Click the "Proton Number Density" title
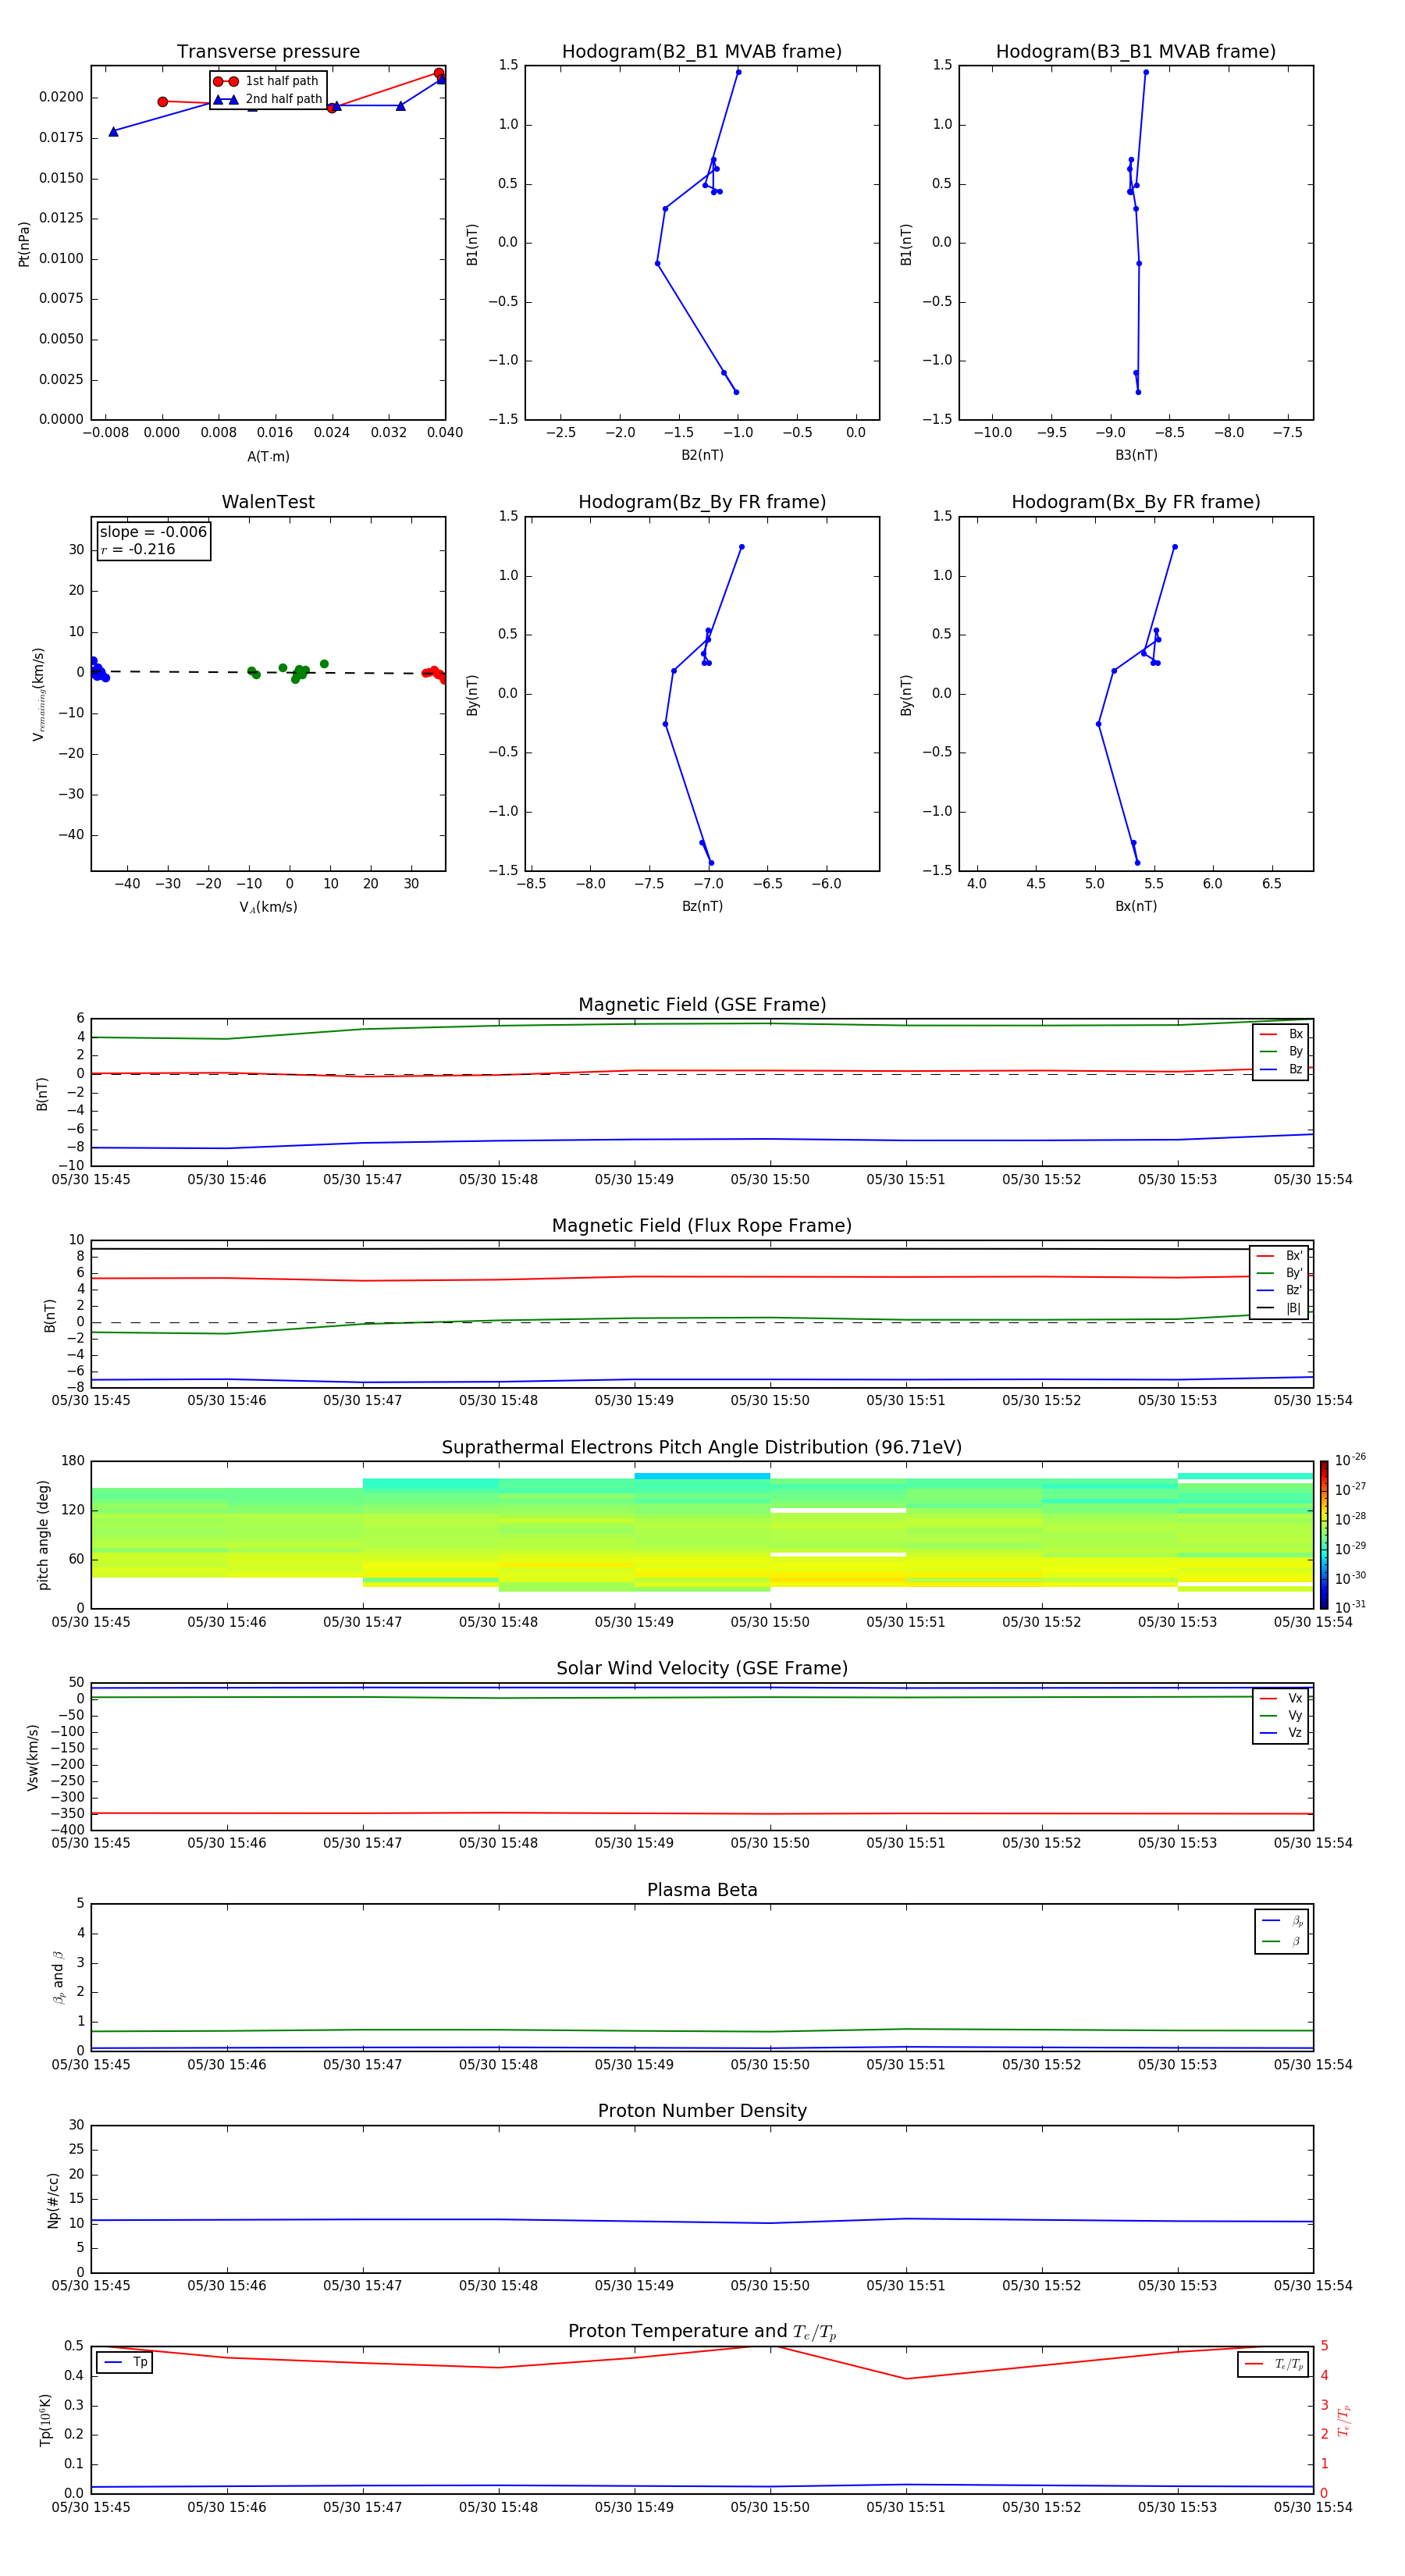1405x2576 pixels. point(702,2112)
